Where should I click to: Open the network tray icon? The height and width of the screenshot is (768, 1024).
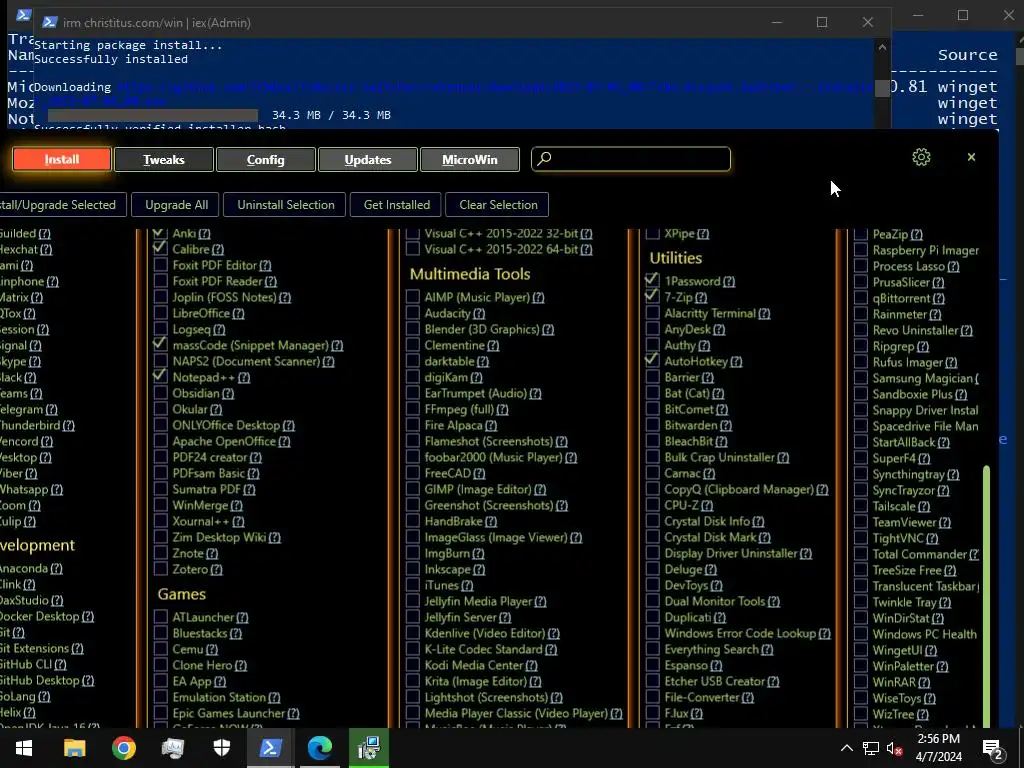pos(871,748)
